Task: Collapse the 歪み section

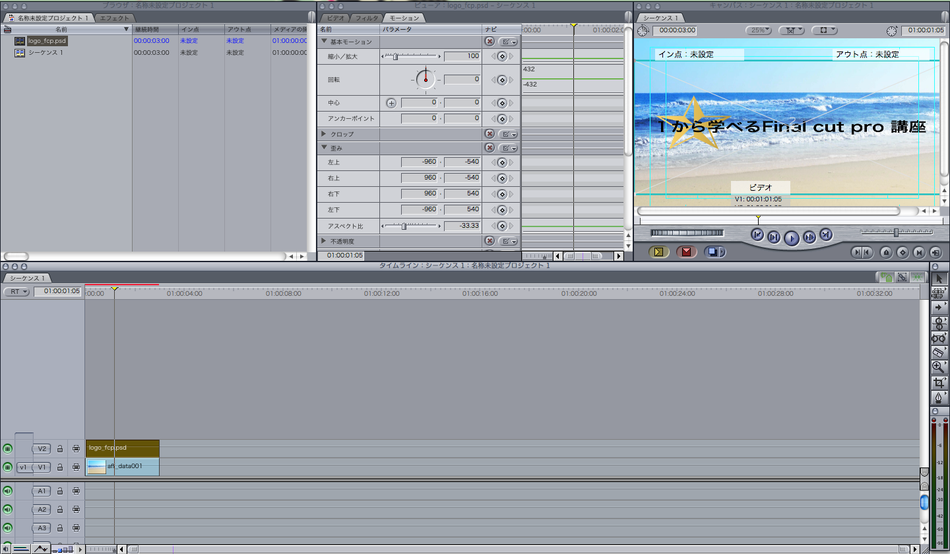Action: tap(324, 147)
